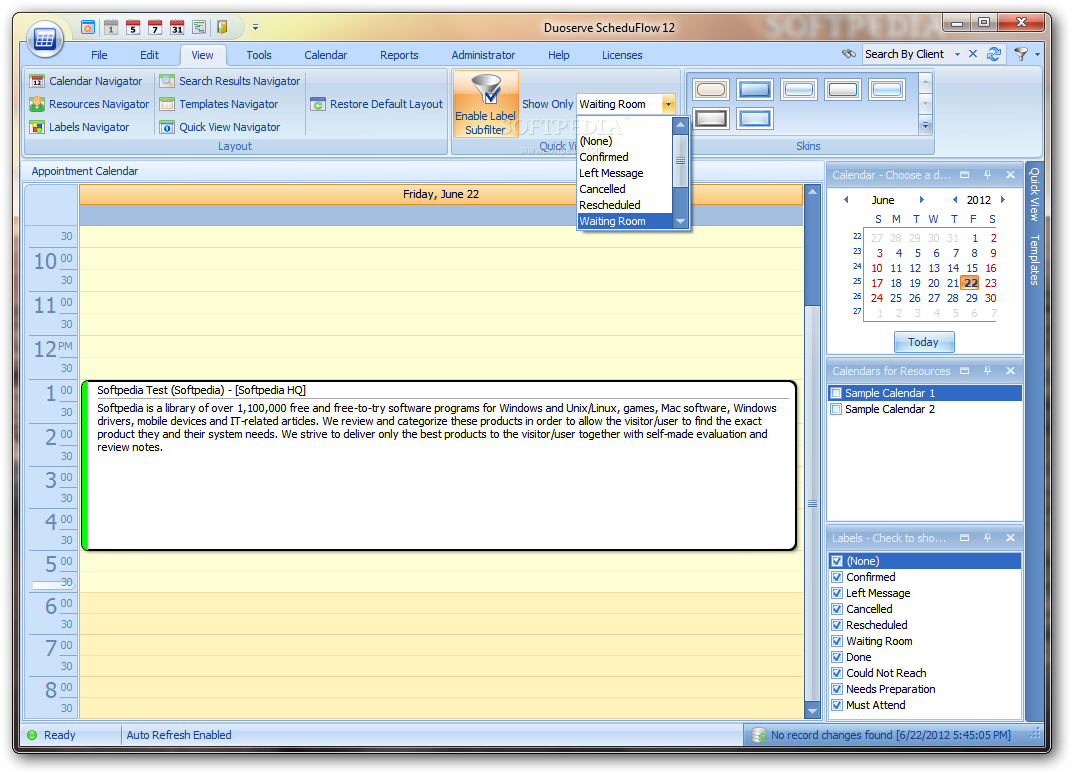Go to next year after 2012

pos(1003,200)
